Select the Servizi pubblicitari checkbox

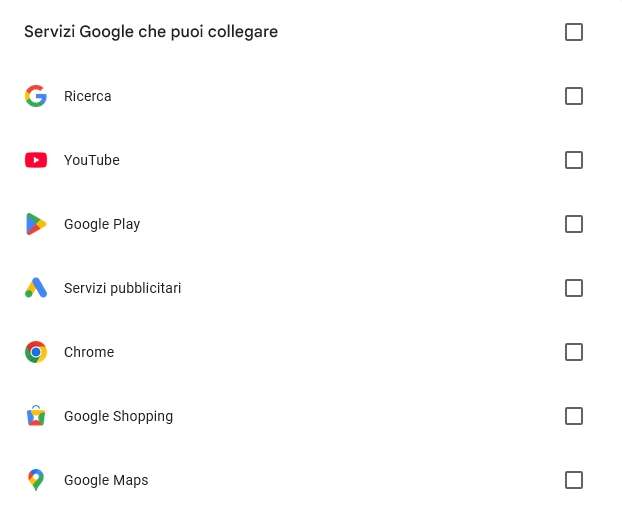(x=574, y=288)
